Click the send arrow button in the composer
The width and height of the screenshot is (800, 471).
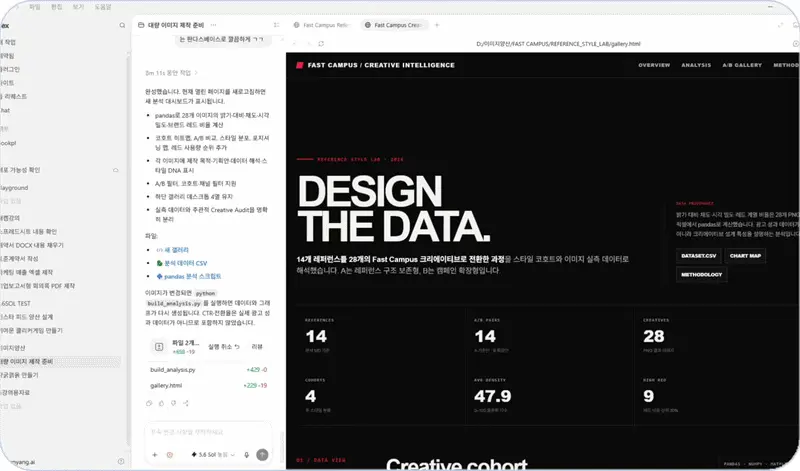pos(262,455)
